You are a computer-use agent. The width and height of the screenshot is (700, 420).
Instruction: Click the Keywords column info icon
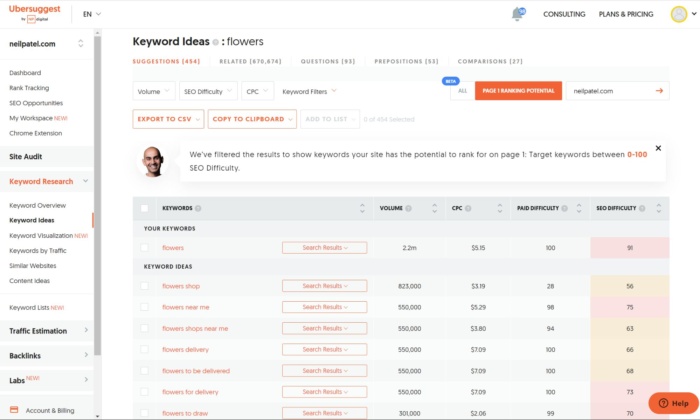[198, 208]
